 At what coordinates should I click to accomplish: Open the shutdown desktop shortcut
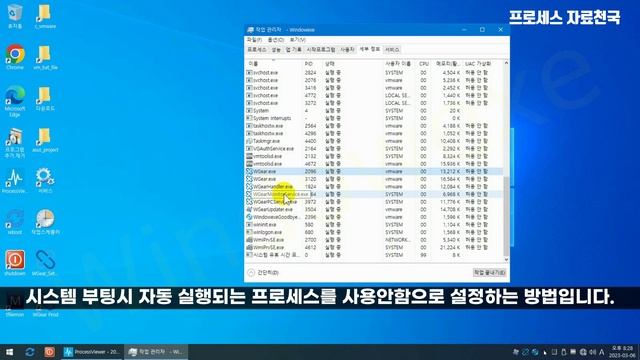point(15,263)
